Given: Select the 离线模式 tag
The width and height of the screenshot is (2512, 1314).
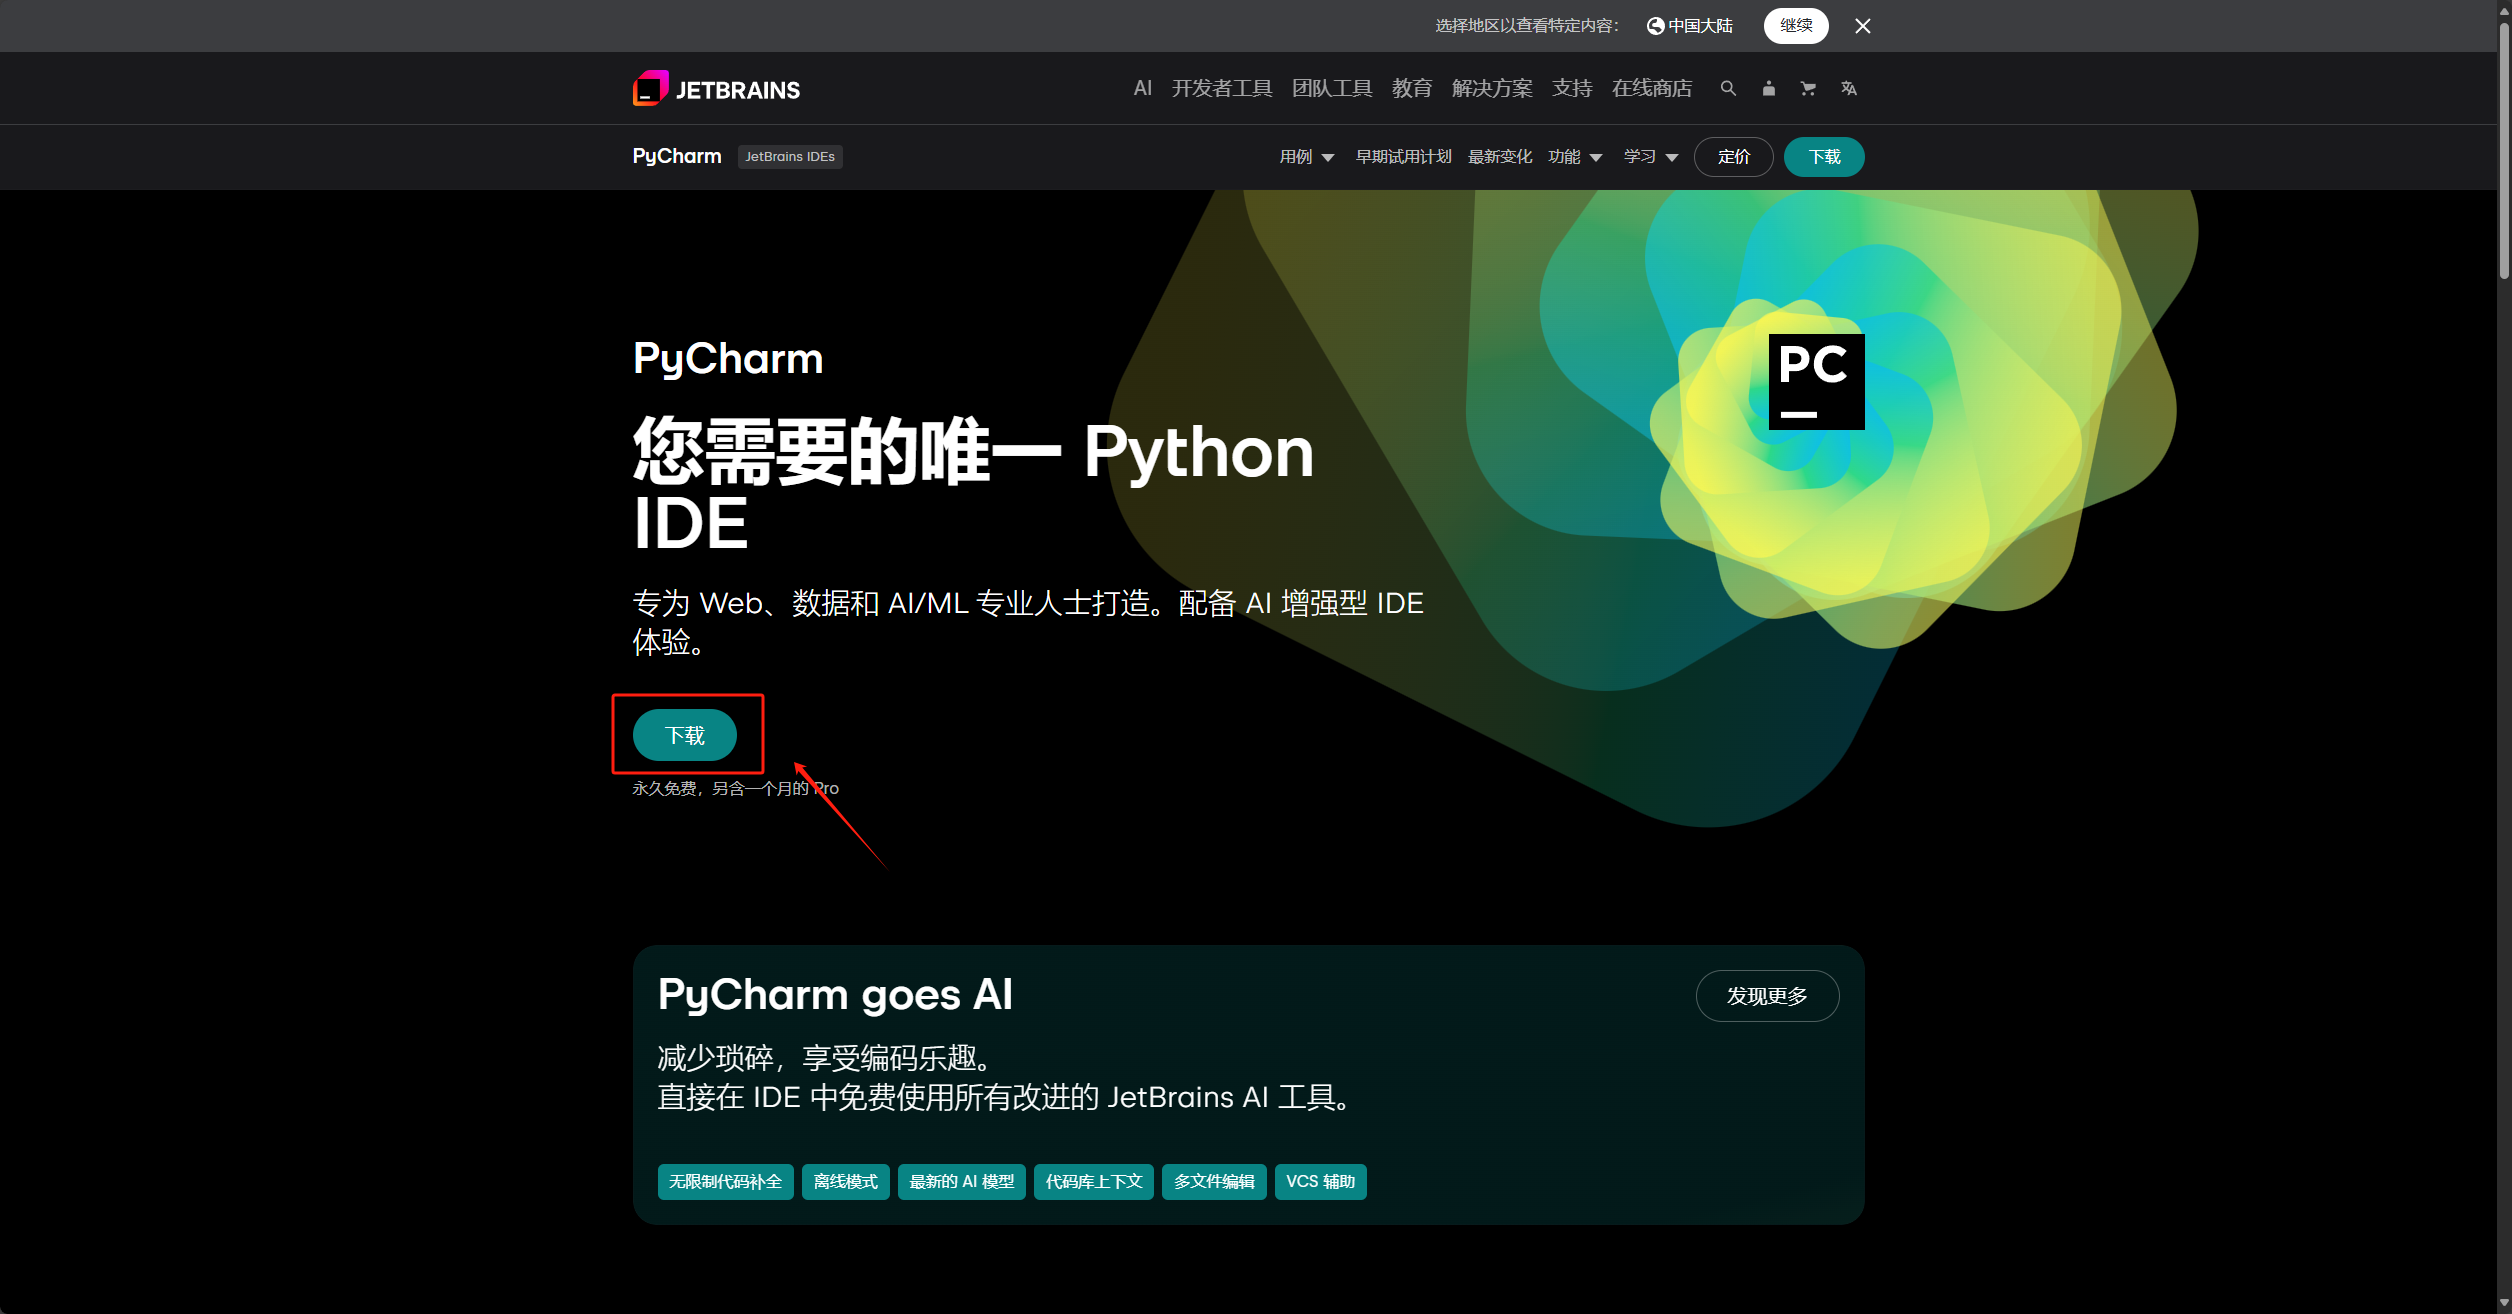Looking at the screenshot, I should coord(844,1181).
